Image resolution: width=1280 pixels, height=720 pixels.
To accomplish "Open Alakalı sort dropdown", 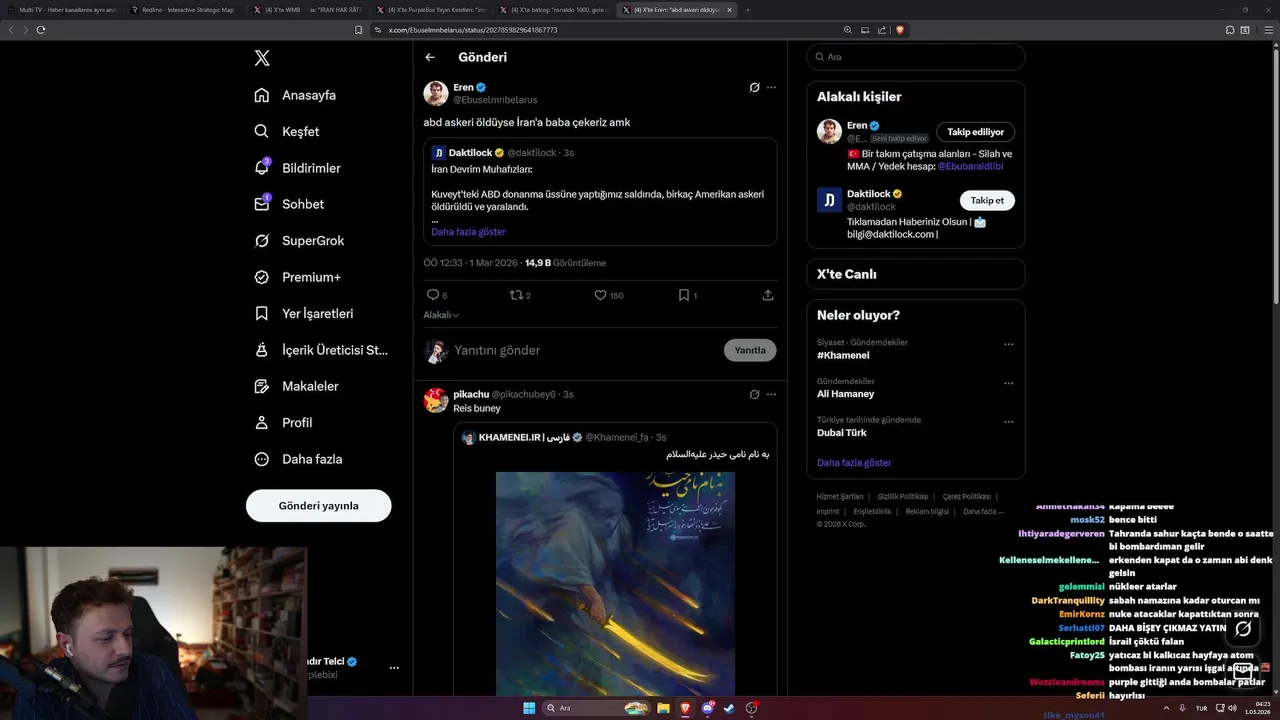I will (x=441, y=315).
